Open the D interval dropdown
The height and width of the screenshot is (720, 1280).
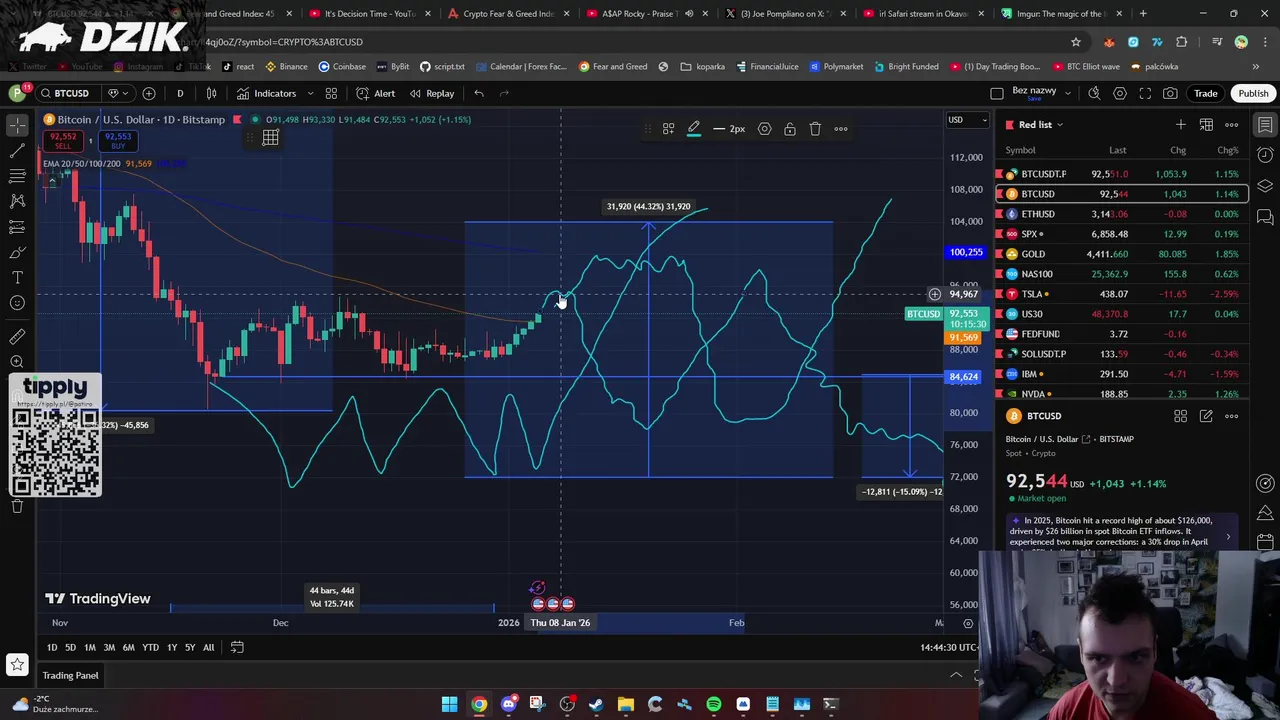click(x=180, y=93)
